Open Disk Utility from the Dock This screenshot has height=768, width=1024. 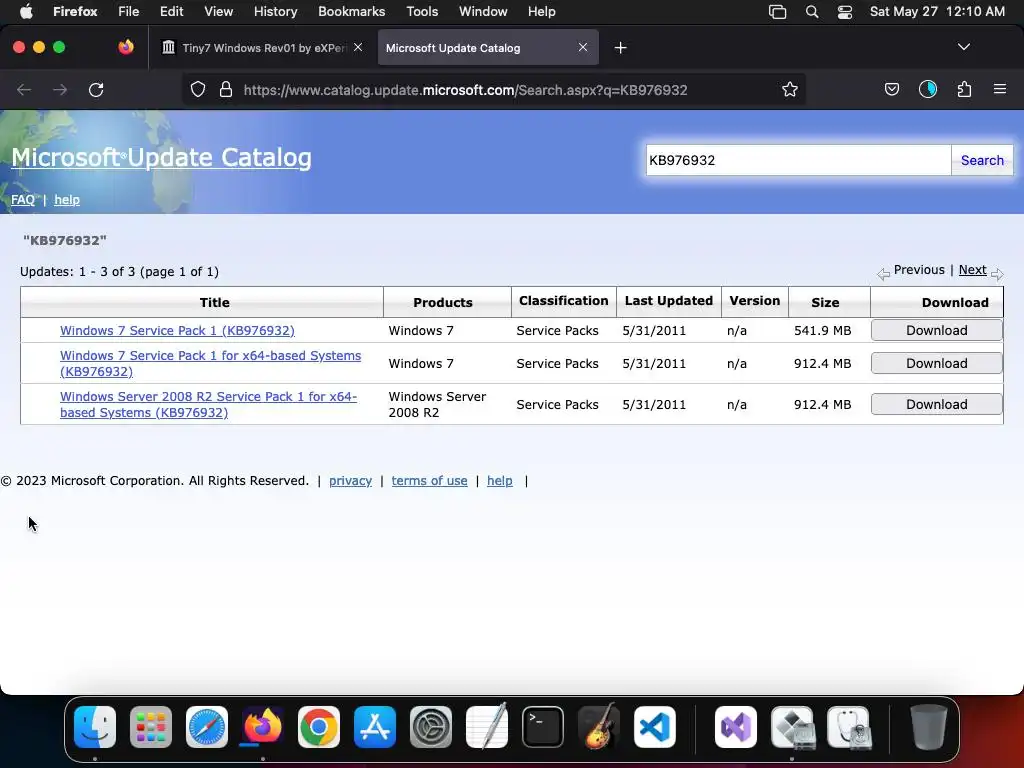click(848, 727)
